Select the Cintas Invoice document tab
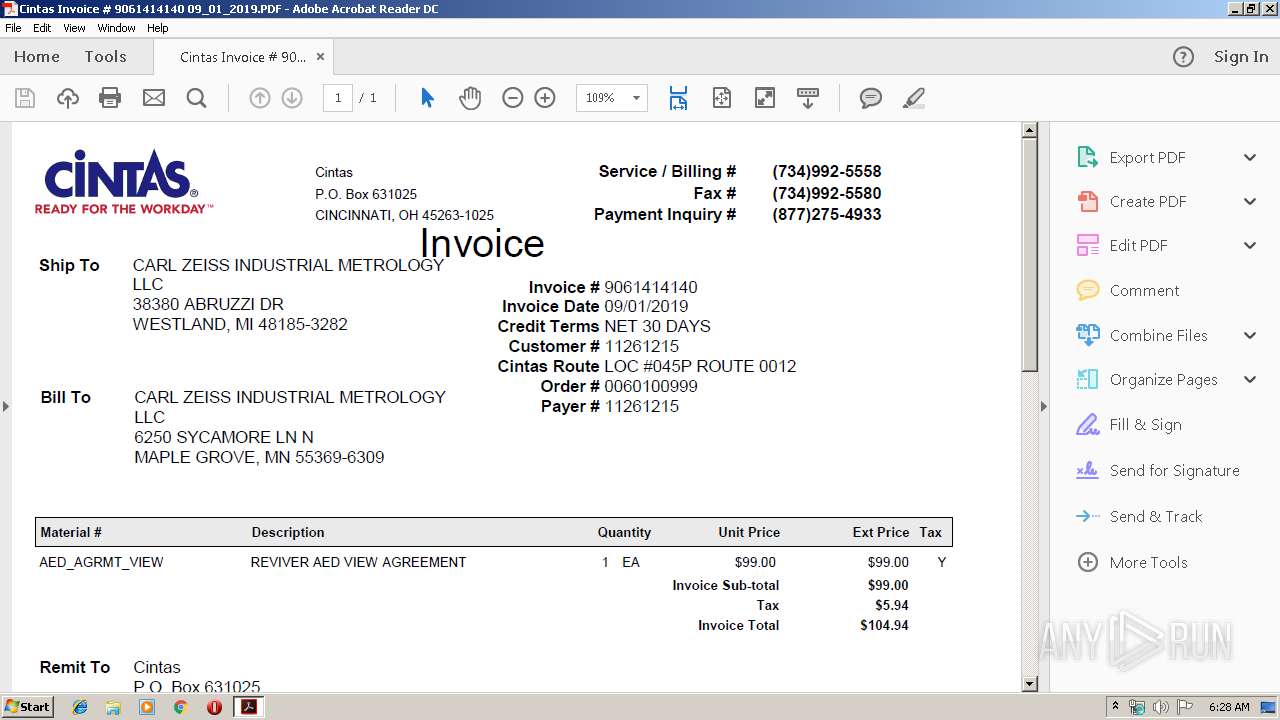1280x720 pixels. [x=243, y=57]
